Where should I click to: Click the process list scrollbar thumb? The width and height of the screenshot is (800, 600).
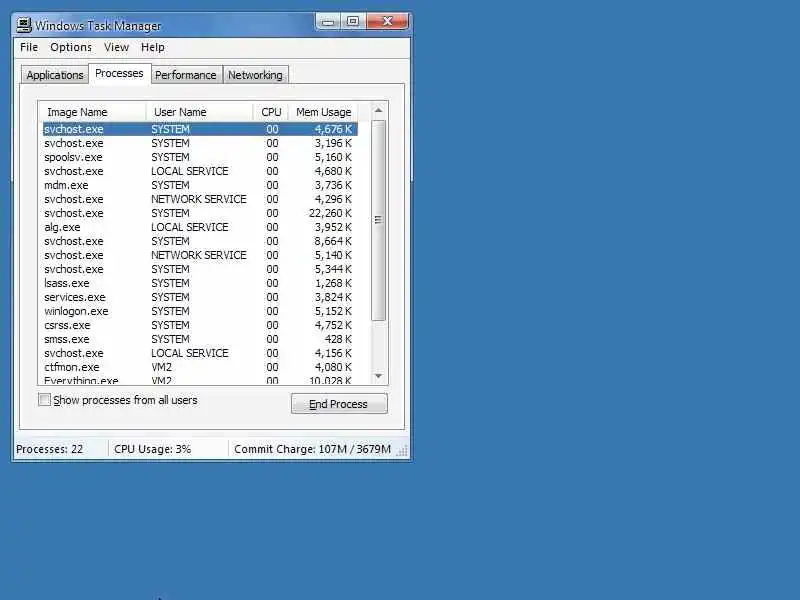(x=378, y=220)
